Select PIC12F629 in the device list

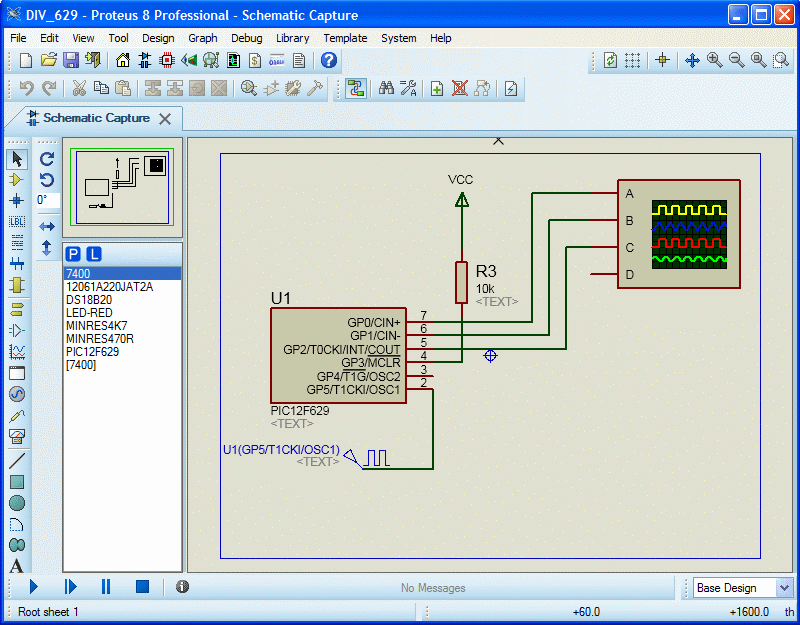point(122,352)
